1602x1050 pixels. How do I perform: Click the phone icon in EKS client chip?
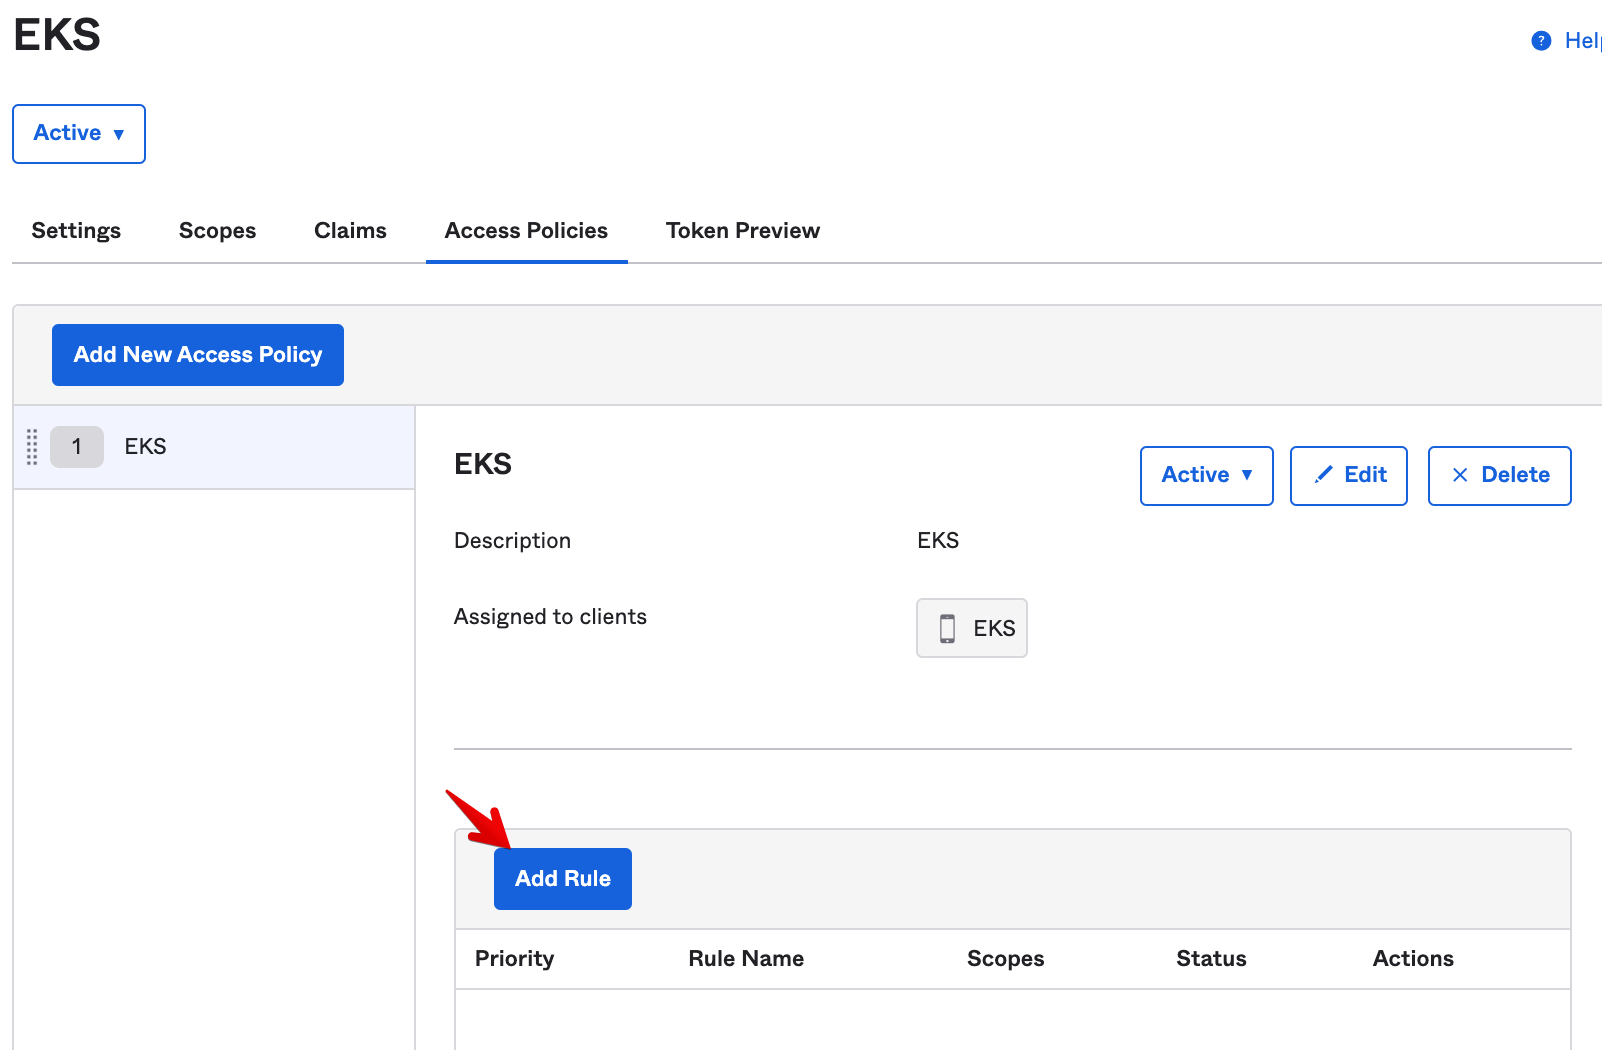click(x=947, y=628)
